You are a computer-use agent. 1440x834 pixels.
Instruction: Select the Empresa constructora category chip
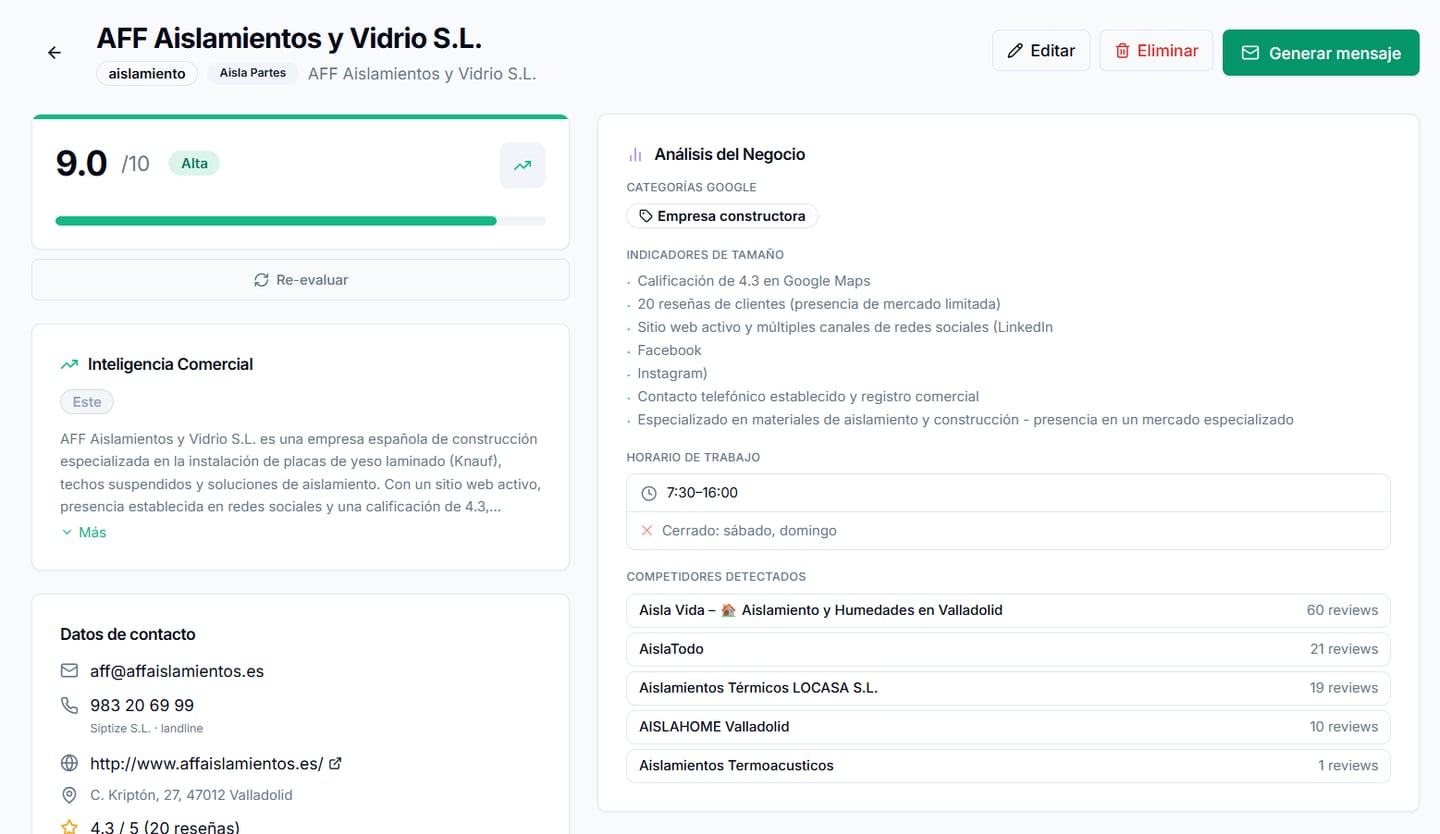tap(722, 216)
